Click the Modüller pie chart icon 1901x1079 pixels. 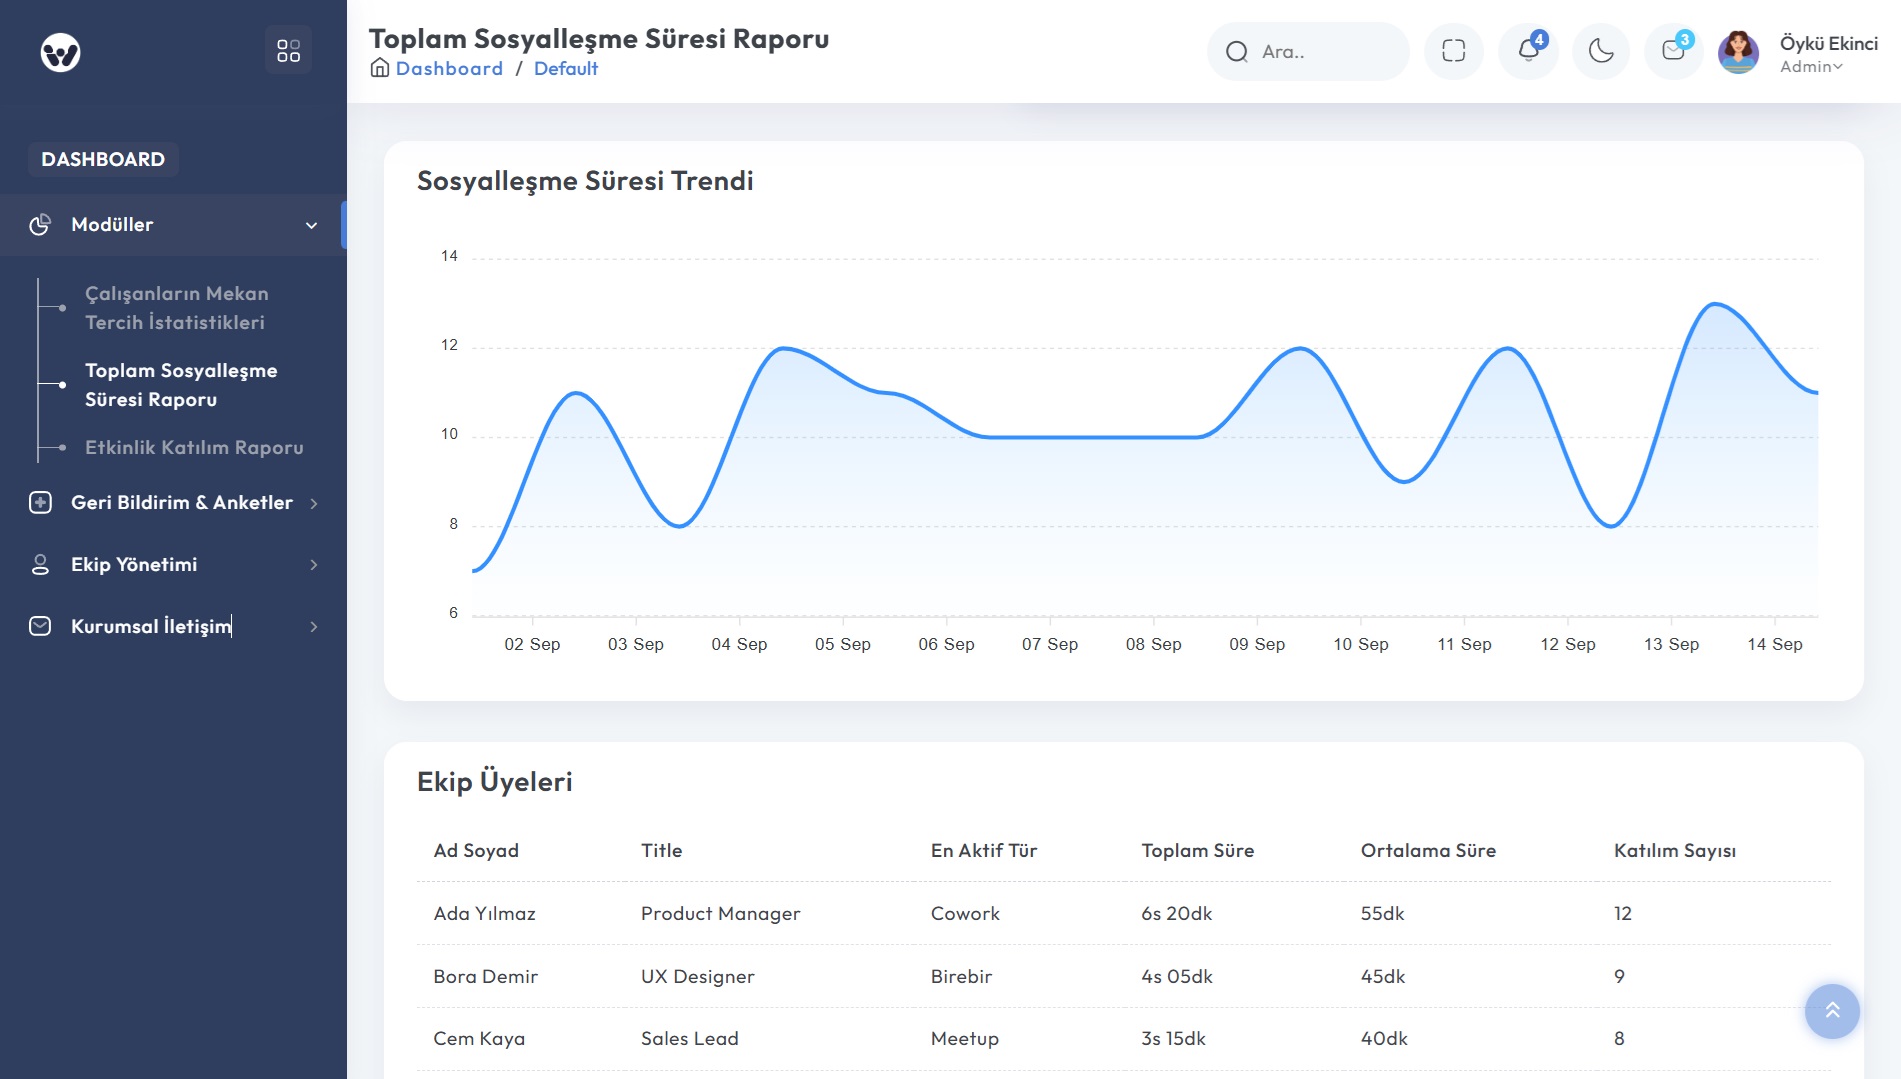click(x=40, y=225)
